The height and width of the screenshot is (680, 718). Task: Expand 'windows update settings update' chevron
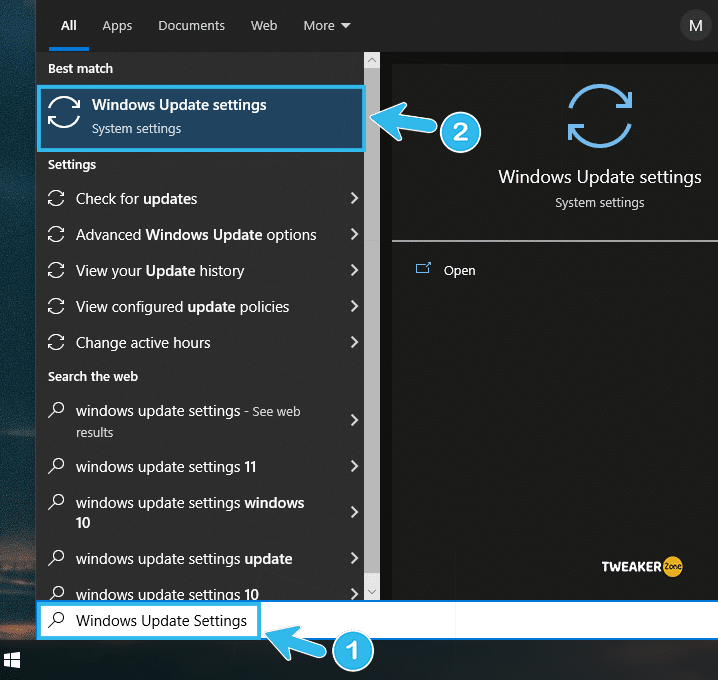point(354,558)
